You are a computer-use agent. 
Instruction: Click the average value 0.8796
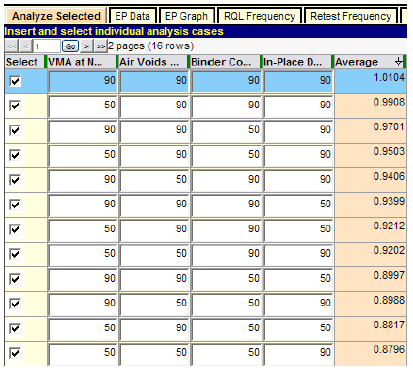(389, 349)
